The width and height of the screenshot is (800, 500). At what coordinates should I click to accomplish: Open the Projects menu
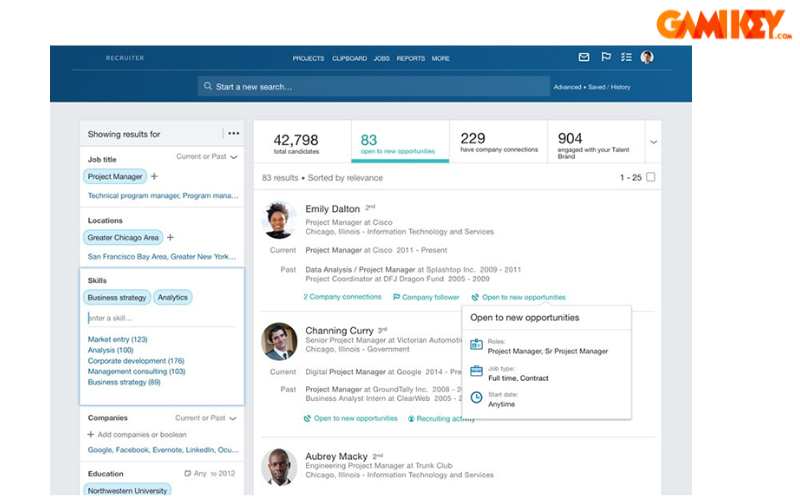click(x=308, y=58)
